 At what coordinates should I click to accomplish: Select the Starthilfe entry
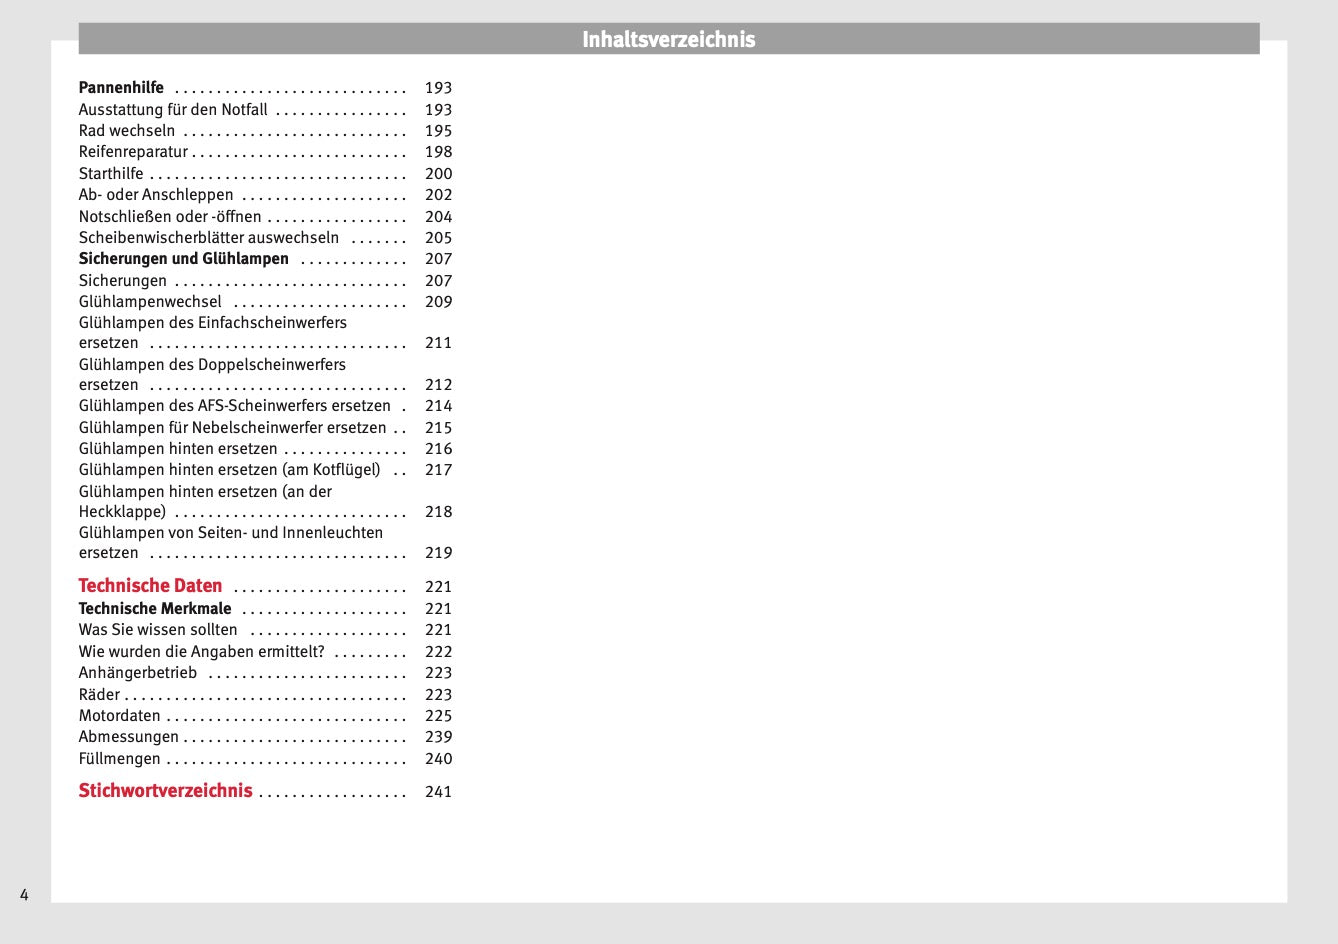point(111,174)
